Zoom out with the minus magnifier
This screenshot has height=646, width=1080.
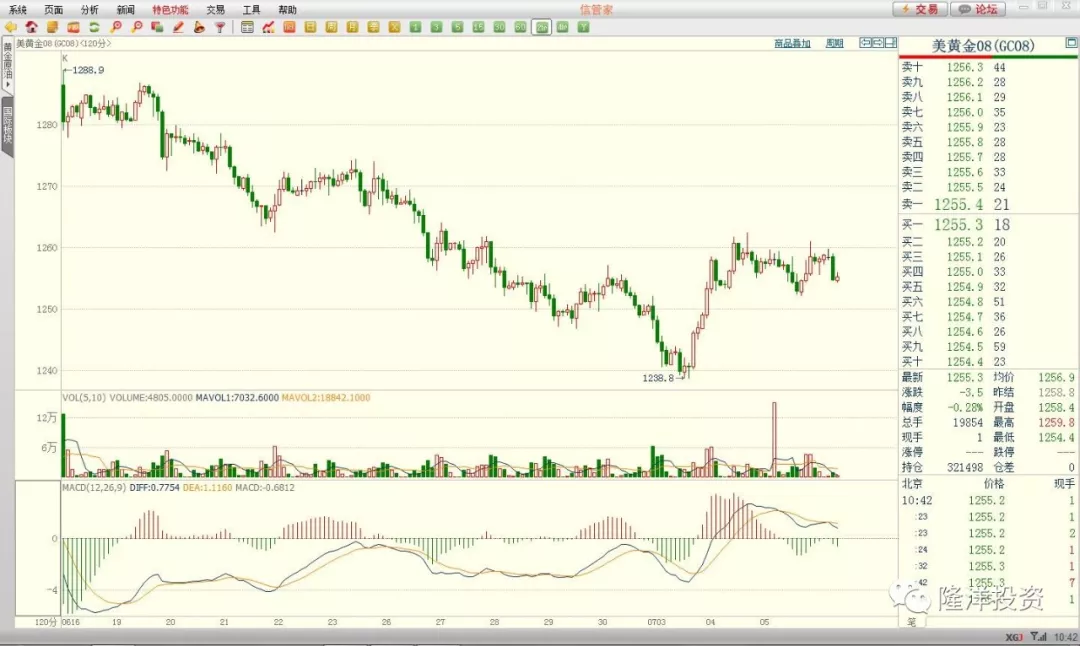click(136, 27)
